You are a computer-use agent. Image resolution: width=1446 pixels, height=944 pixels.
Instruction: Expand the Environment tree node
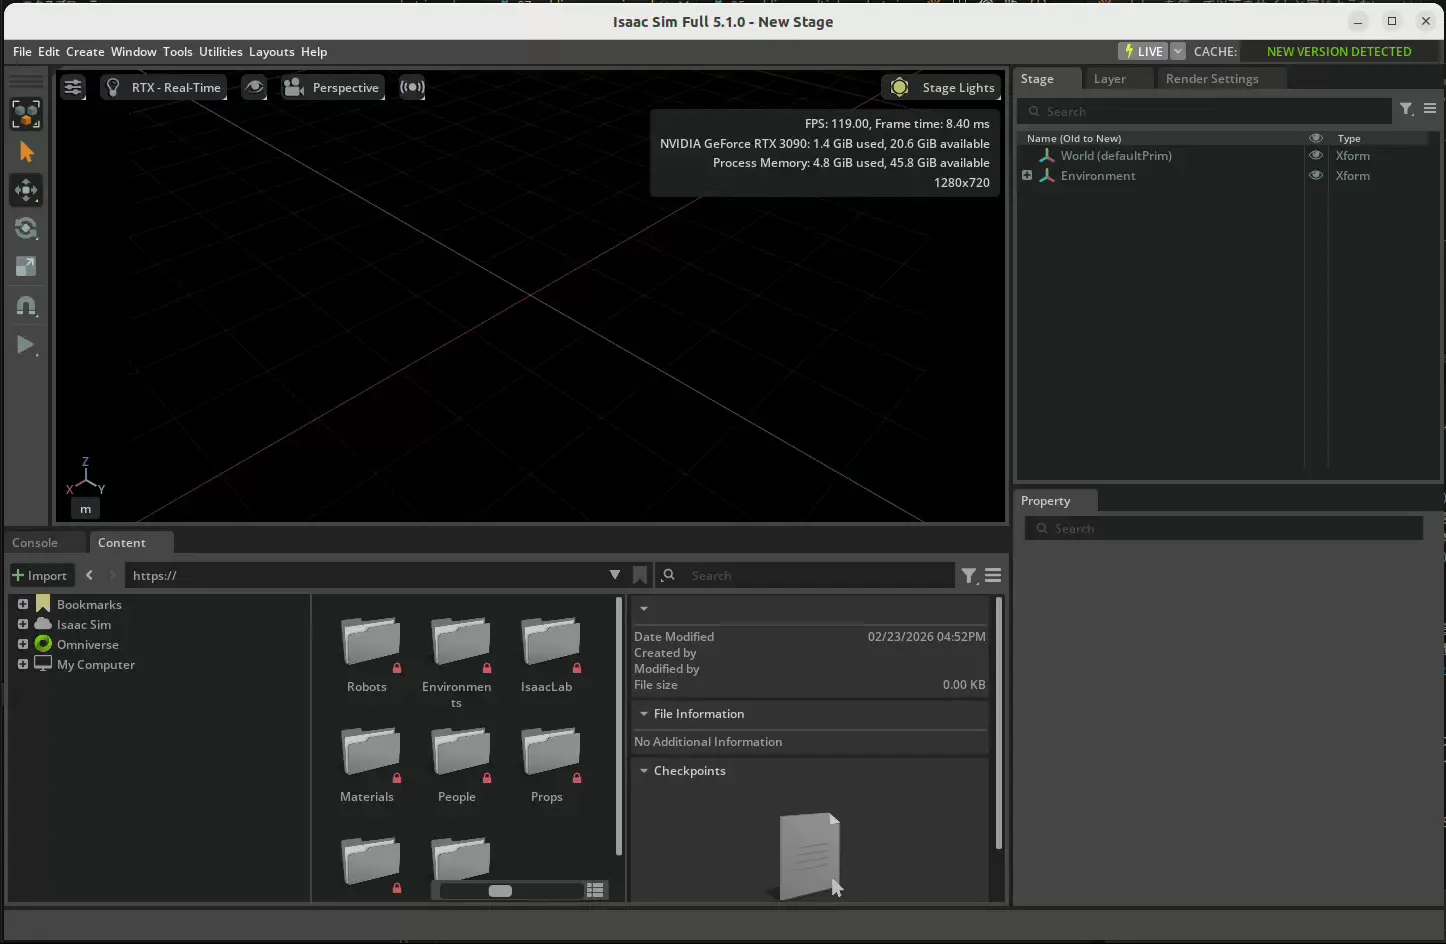pos(1027,176)
